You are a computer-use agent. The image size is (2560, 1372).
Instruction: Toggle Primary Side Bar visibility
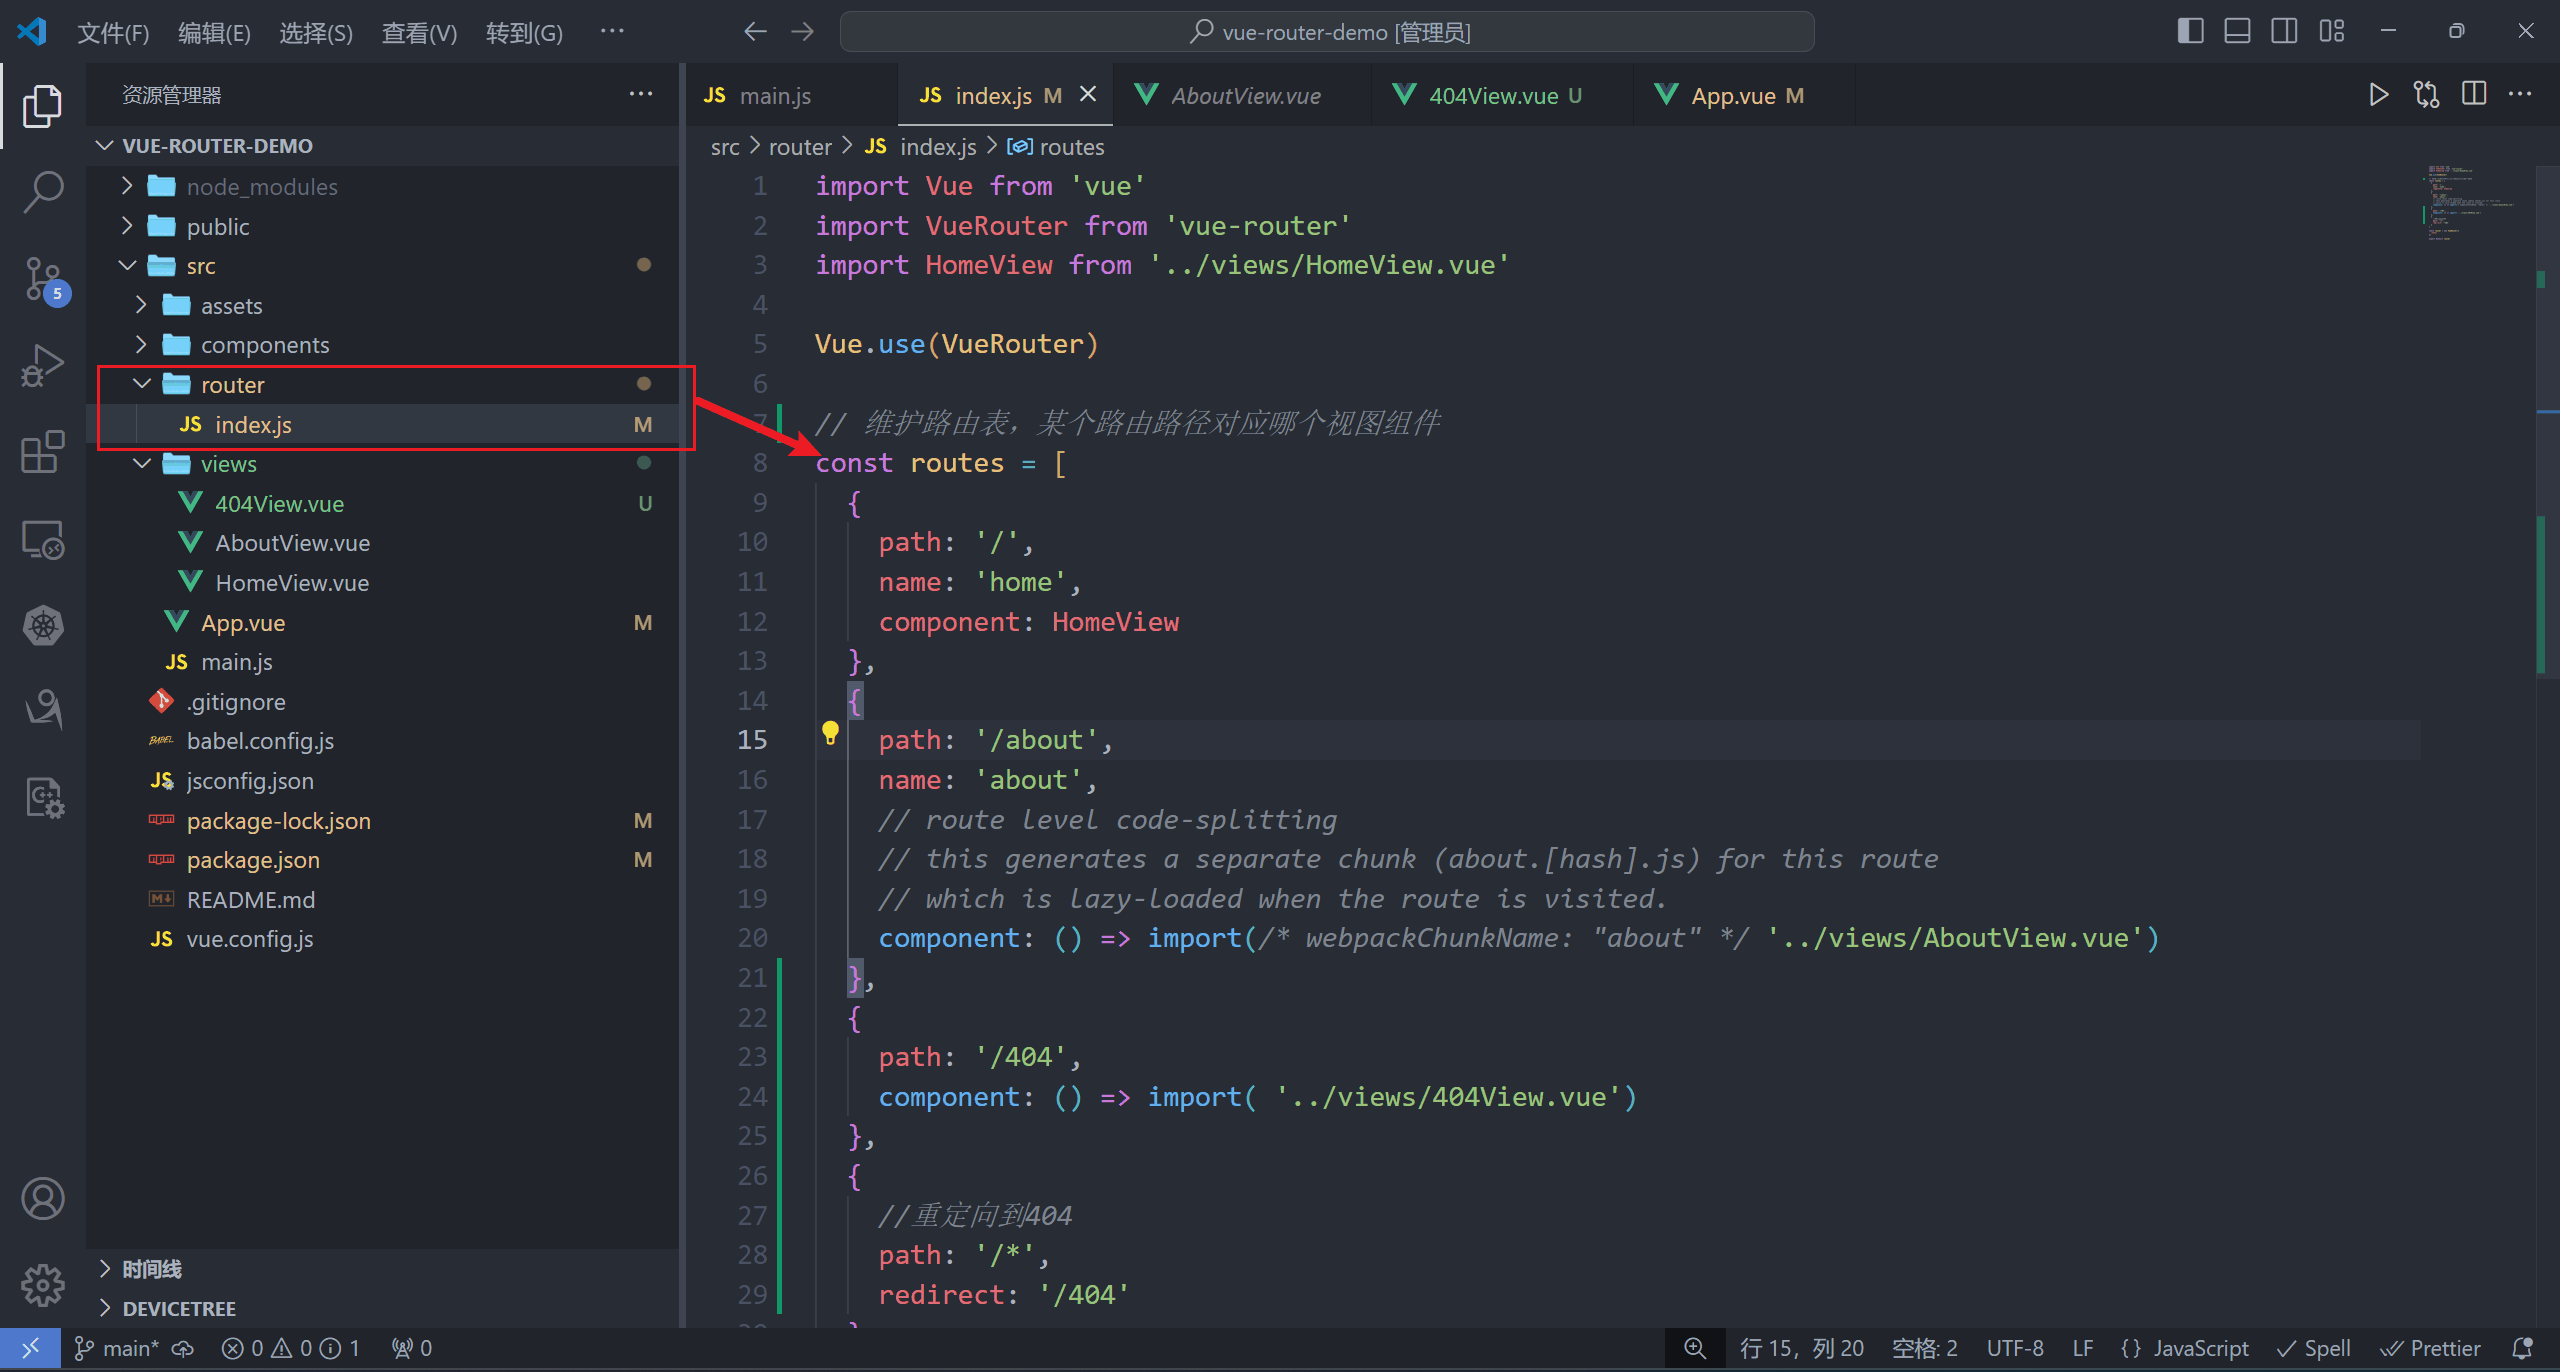[x=2190, y=31]
